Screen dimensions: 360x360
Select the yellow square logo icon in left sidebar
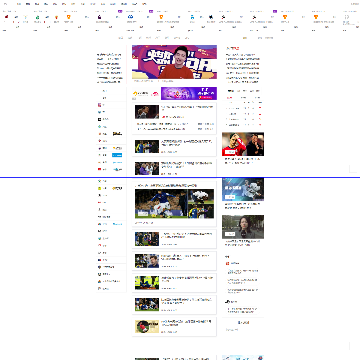pyautogui.click(x=99, y=188)
